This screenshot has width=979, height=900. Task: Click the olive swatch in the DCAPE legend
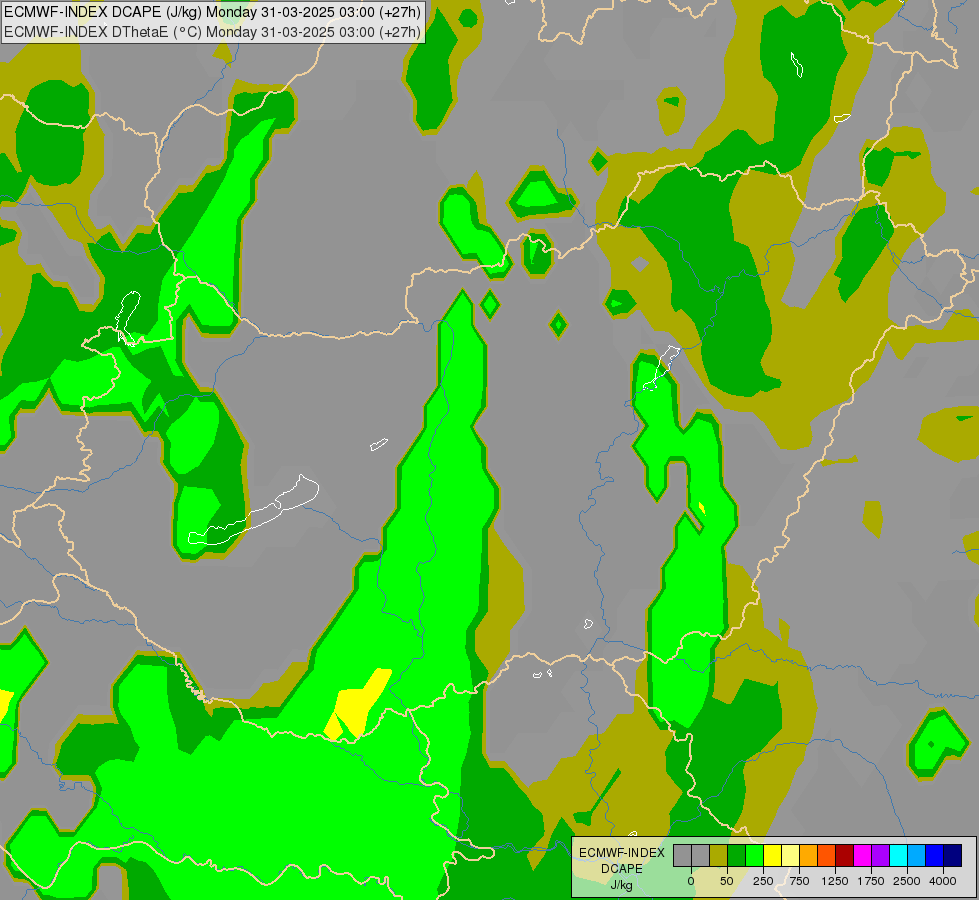pyautogui.click(x=718, y=856)
